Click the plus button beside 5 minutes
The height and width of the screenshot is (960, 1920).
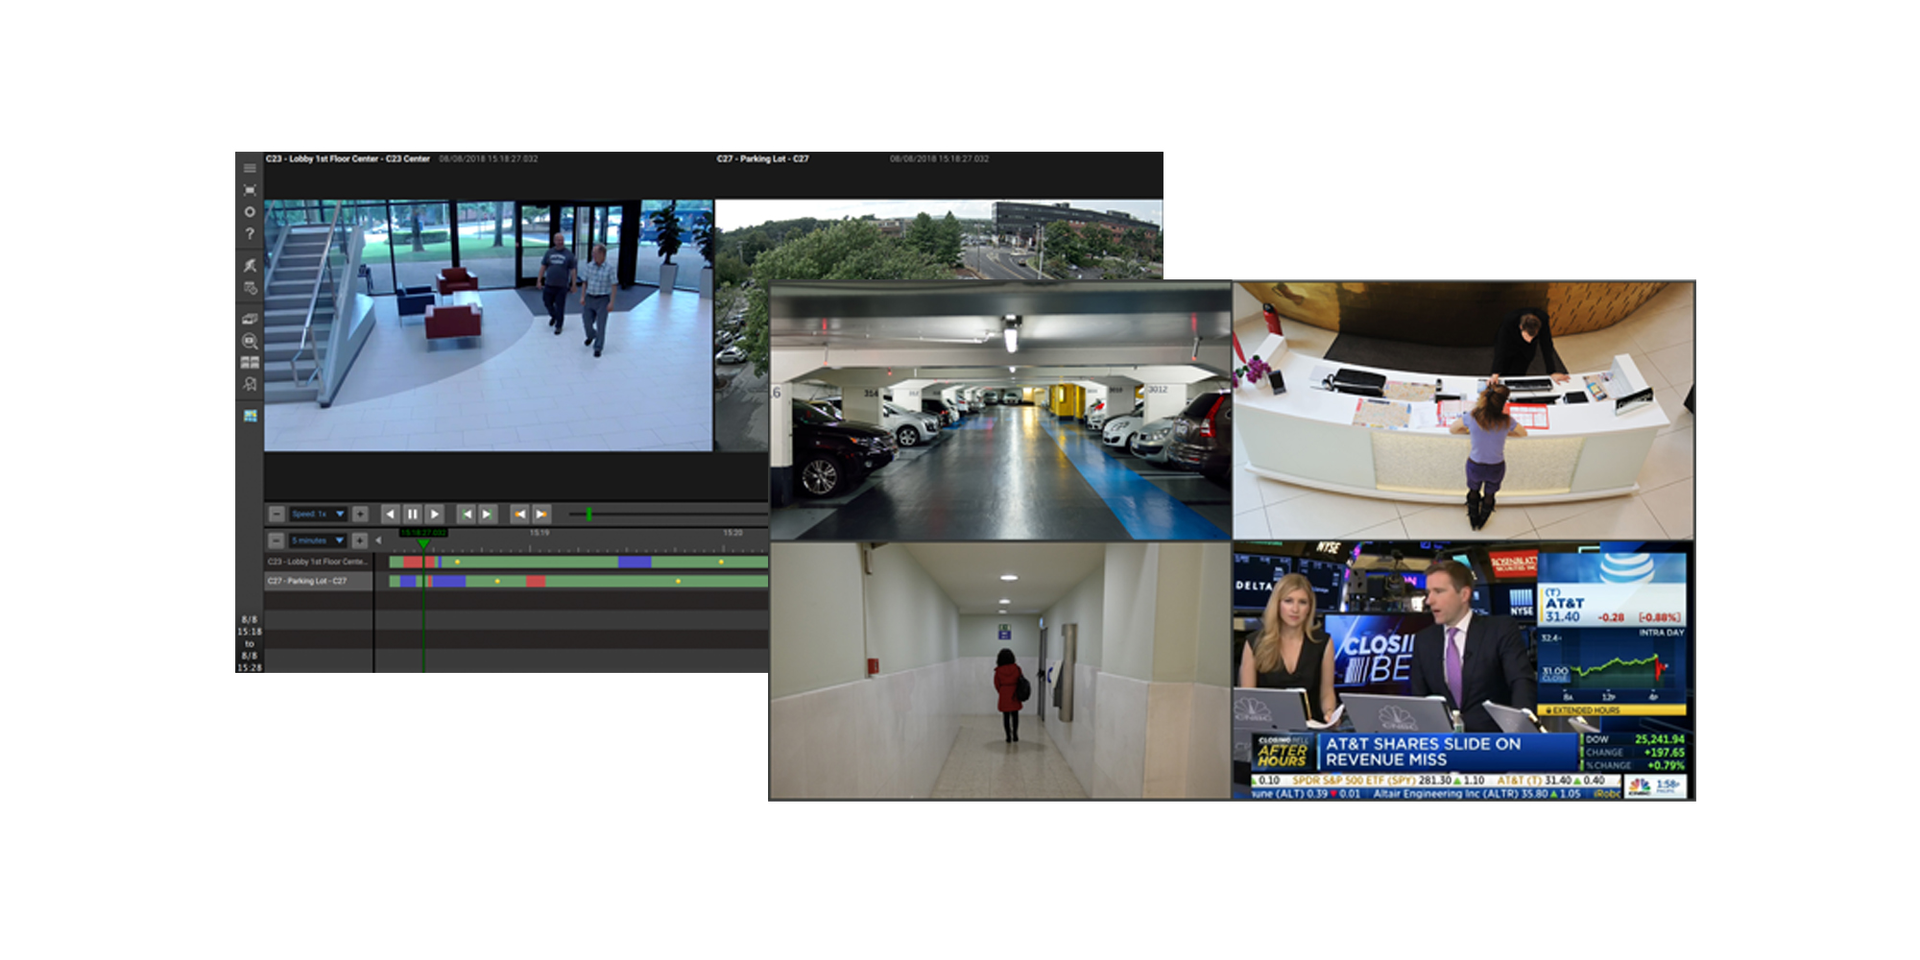pos(360,541)
